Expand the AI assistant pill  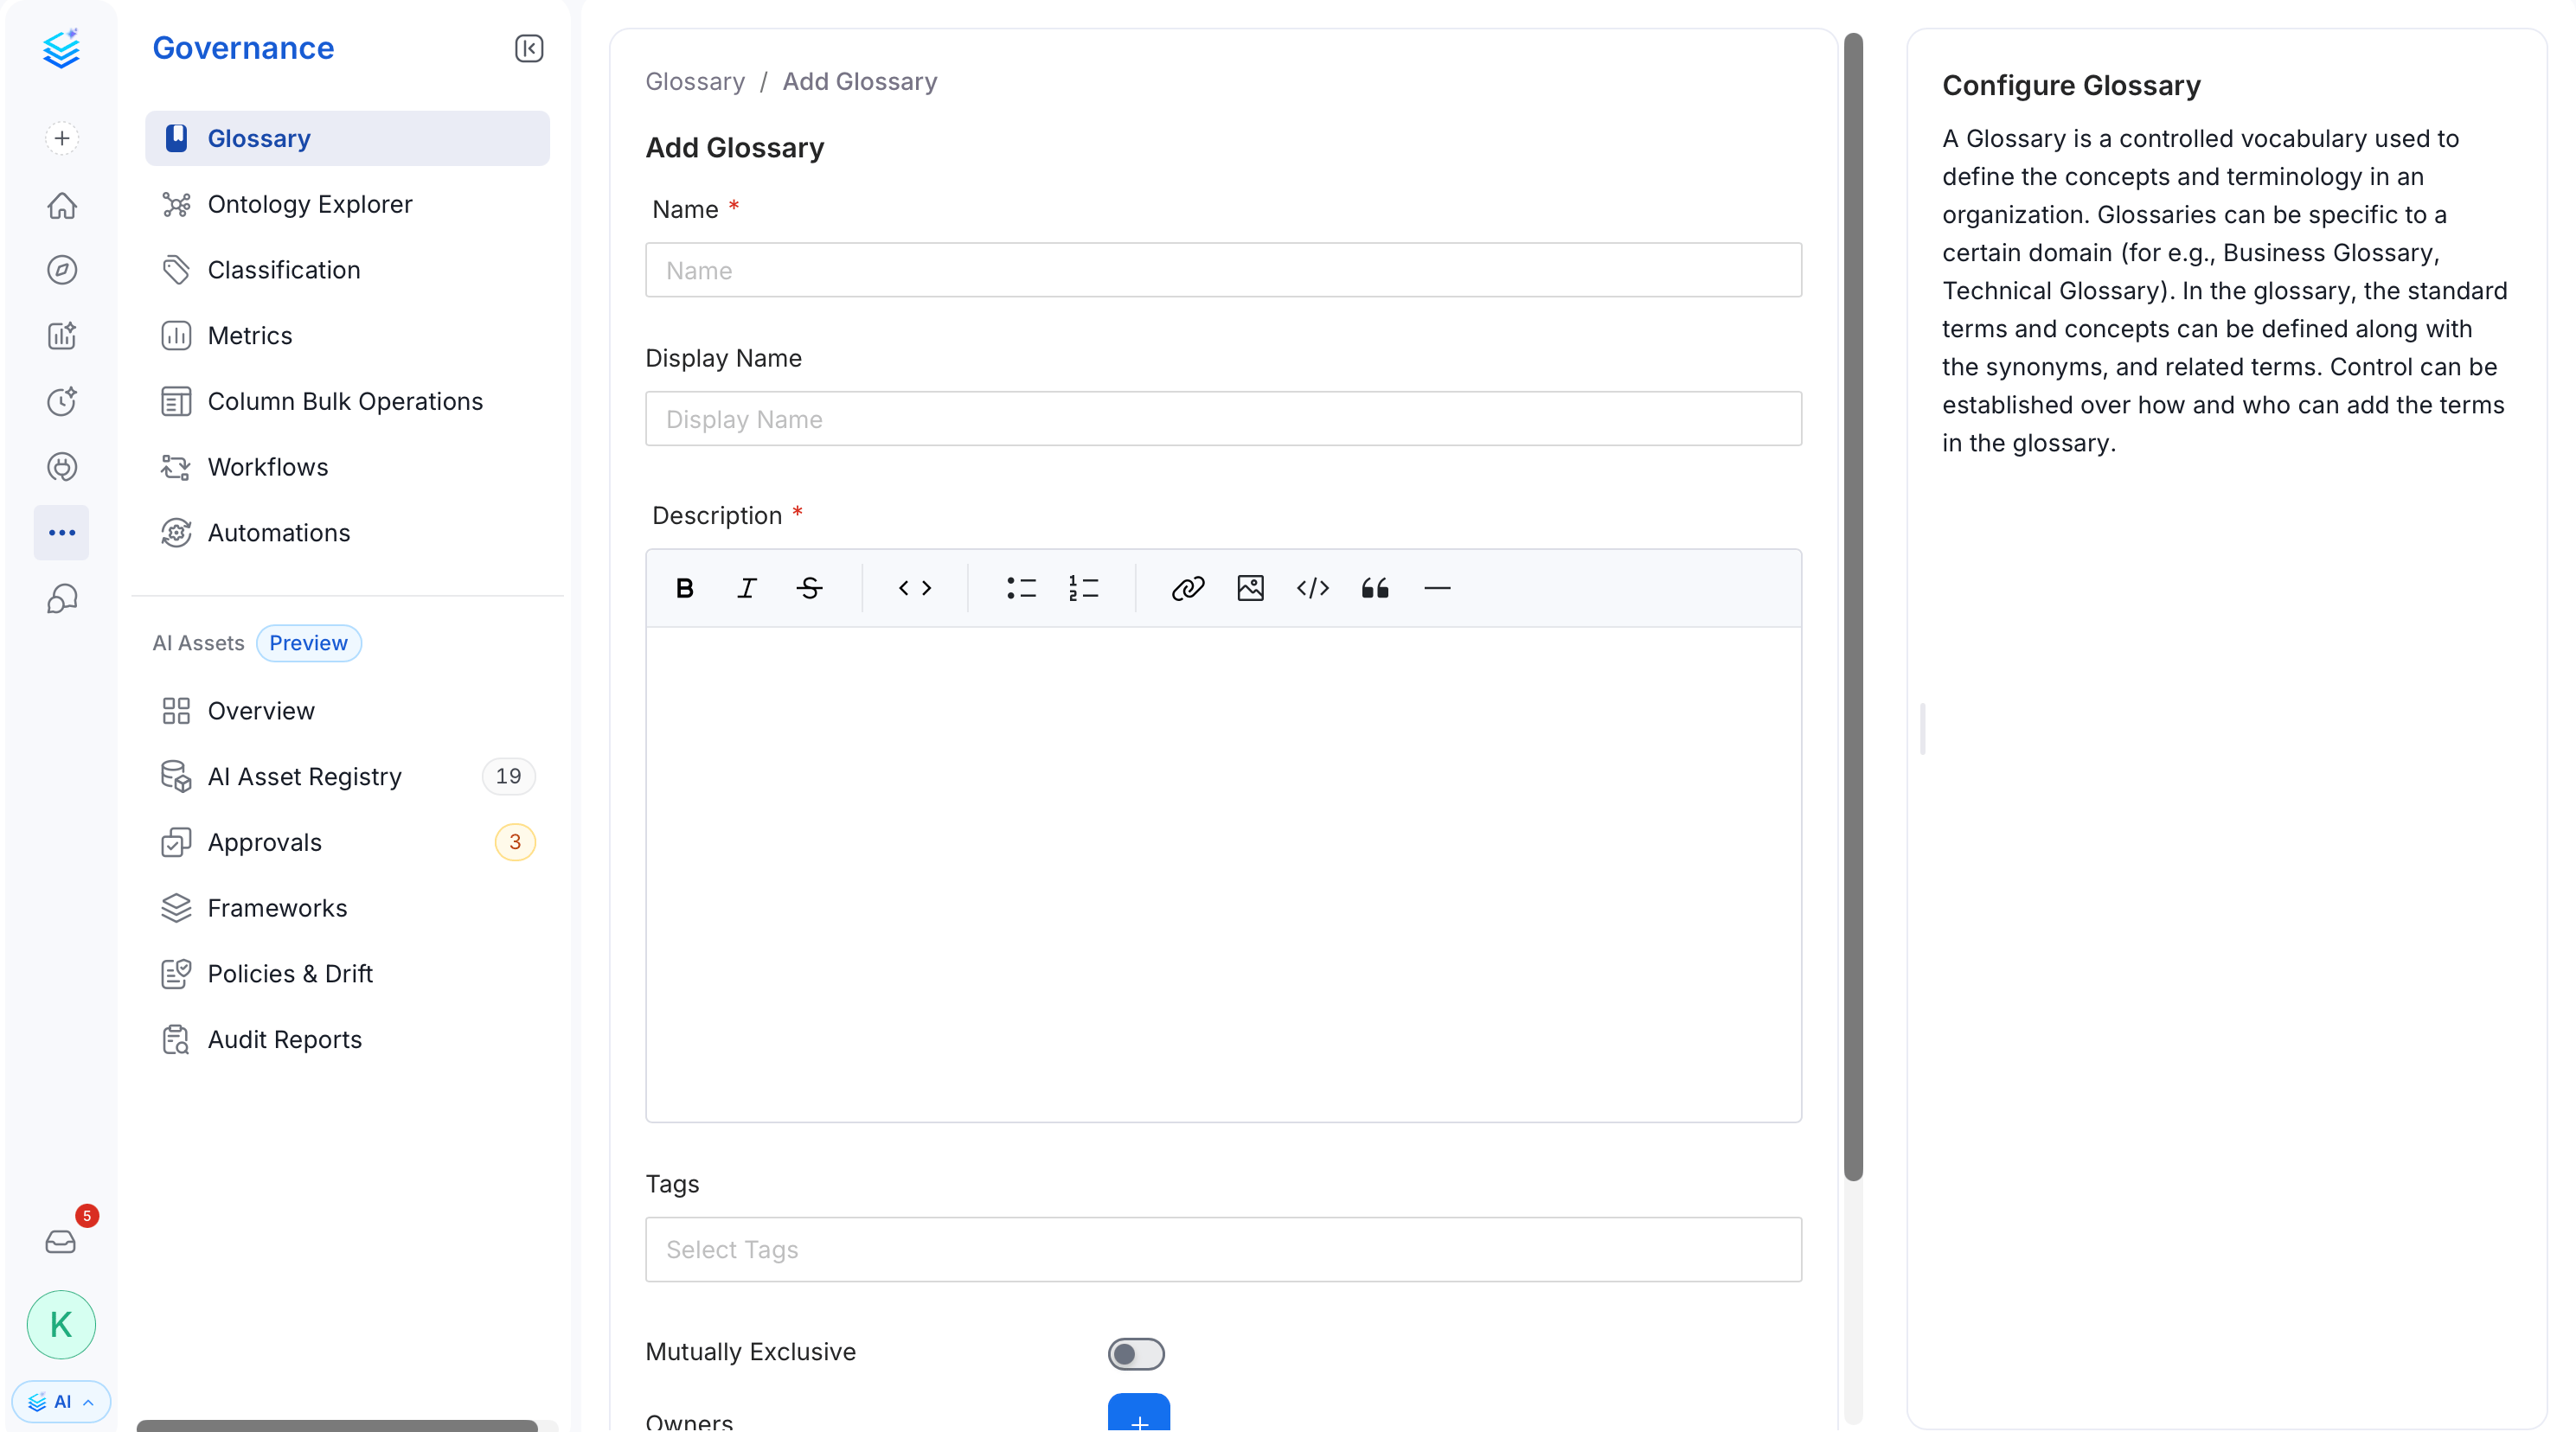[x=61, y=1401]
